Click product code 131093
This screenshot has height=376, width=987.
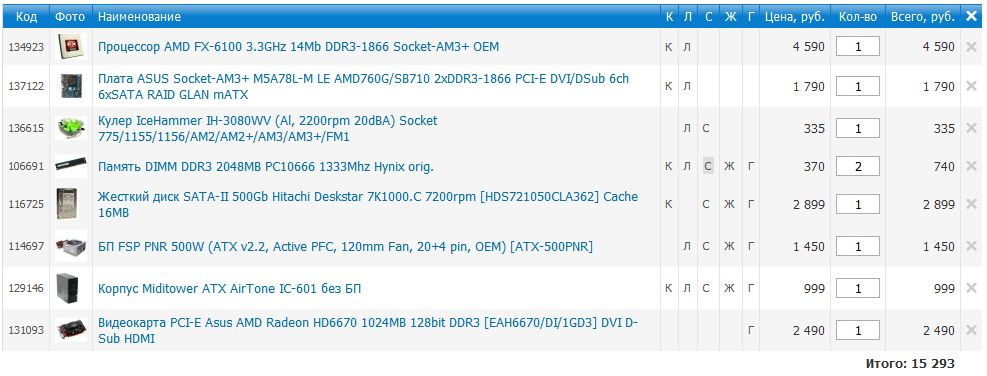point(26,330)
